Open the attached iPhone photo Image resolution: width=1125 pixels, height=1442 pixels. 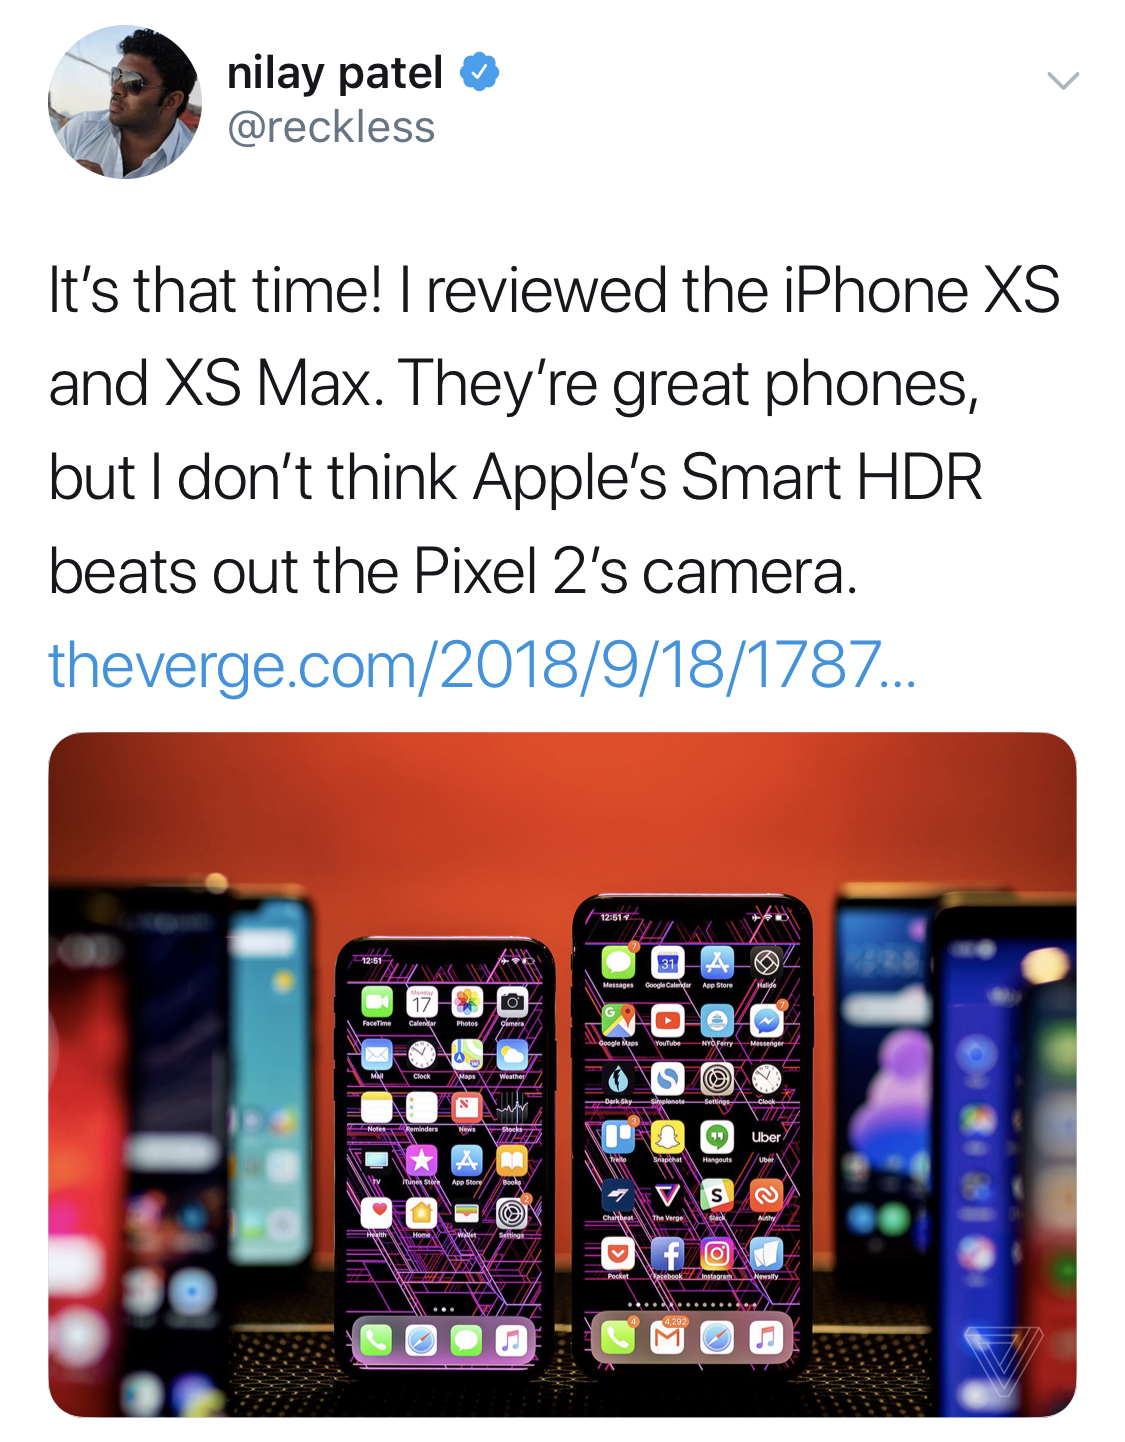[562, 1074]
